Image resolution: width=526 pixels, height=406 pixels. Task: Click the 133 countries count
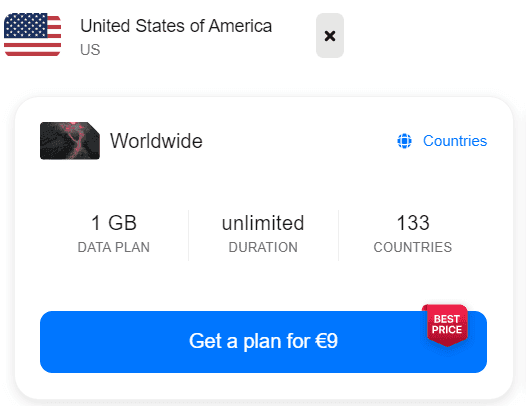click(x=413, y=223)
